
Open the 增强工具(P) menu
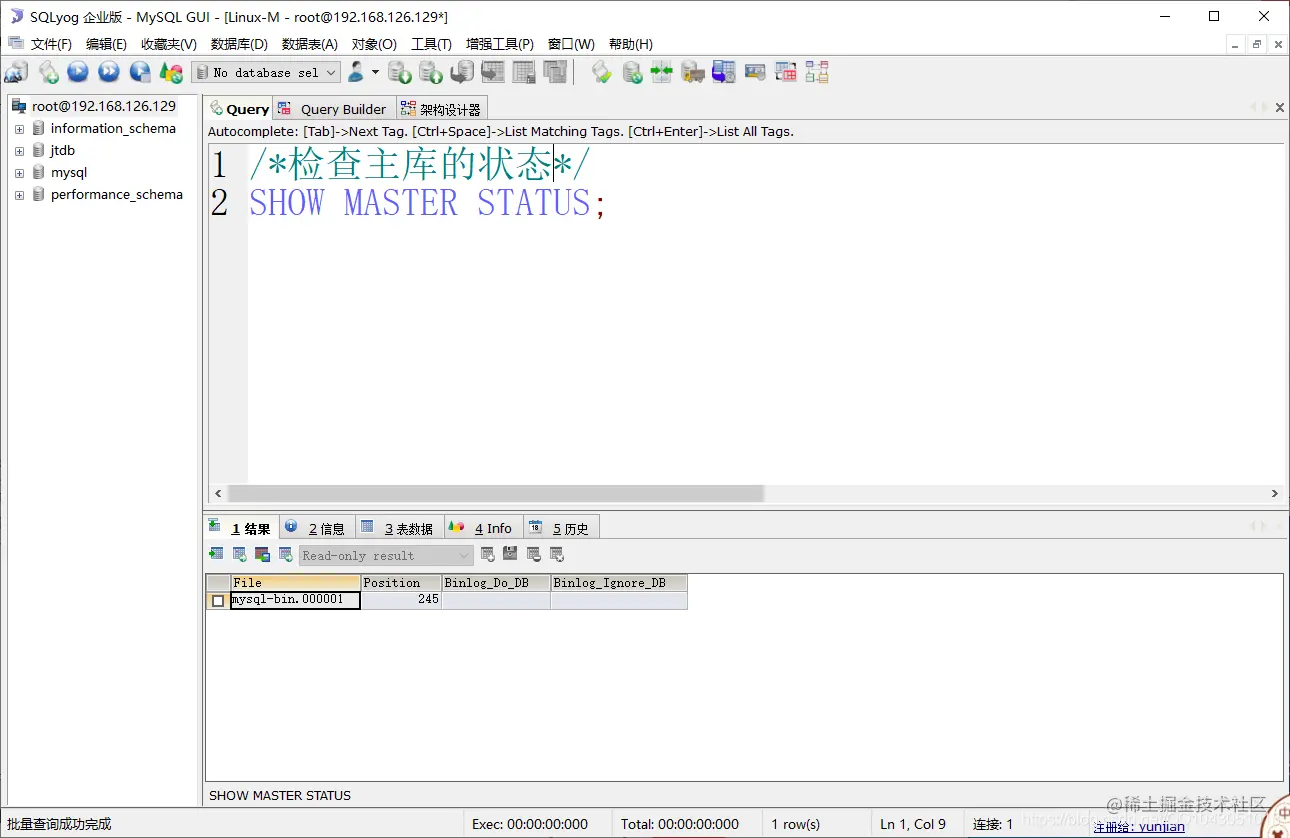500,44
